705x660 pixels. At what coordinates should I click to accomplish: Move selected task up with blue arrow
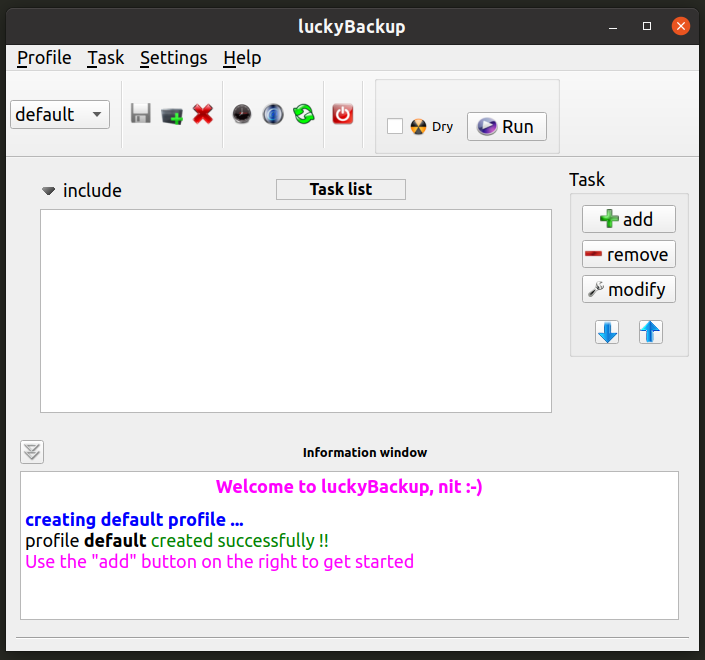click(x=651, y=332)
